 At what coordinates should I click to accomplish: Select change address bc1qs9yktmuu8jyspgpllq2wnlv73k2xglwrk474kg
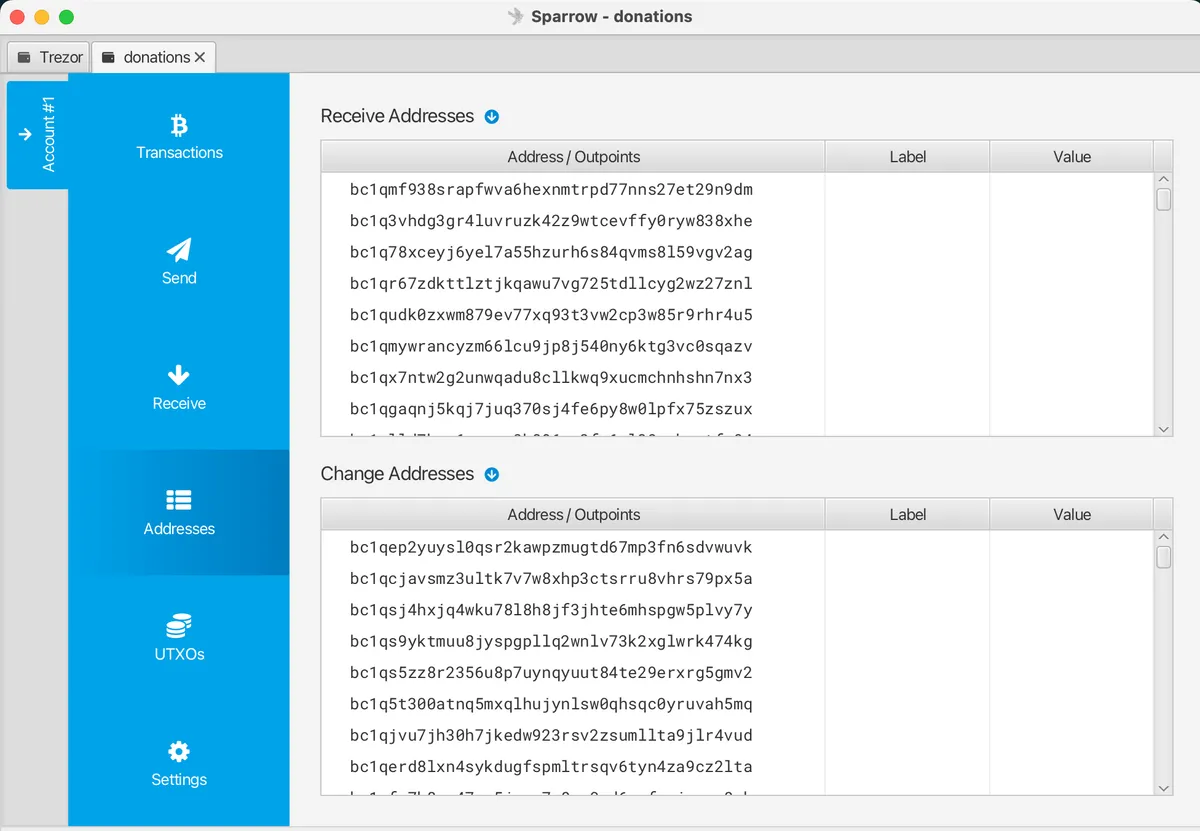pos(551,642)
